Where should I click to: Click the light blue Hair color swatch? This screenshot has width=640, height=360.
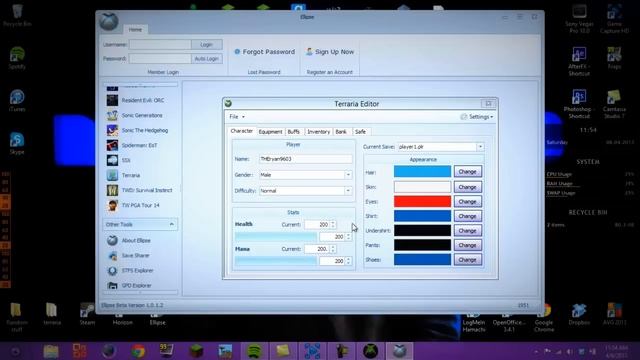coord(422,172)
